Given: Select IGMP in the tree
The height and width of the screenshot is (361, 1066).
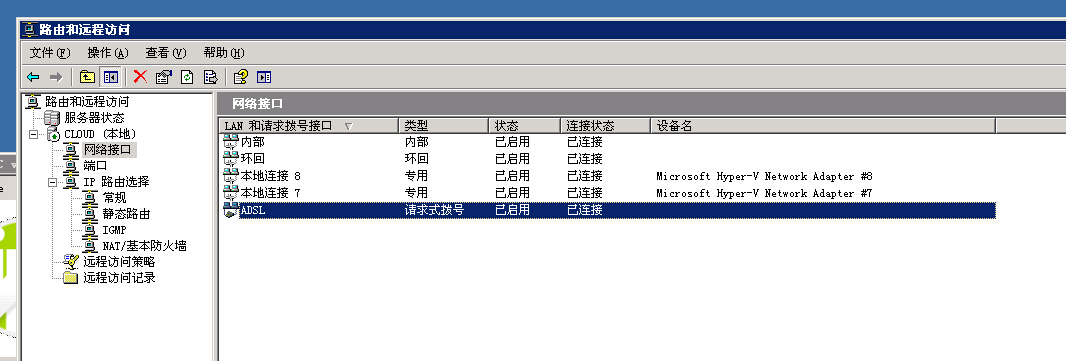Looking at the screenshot, I should pos(114,230).
